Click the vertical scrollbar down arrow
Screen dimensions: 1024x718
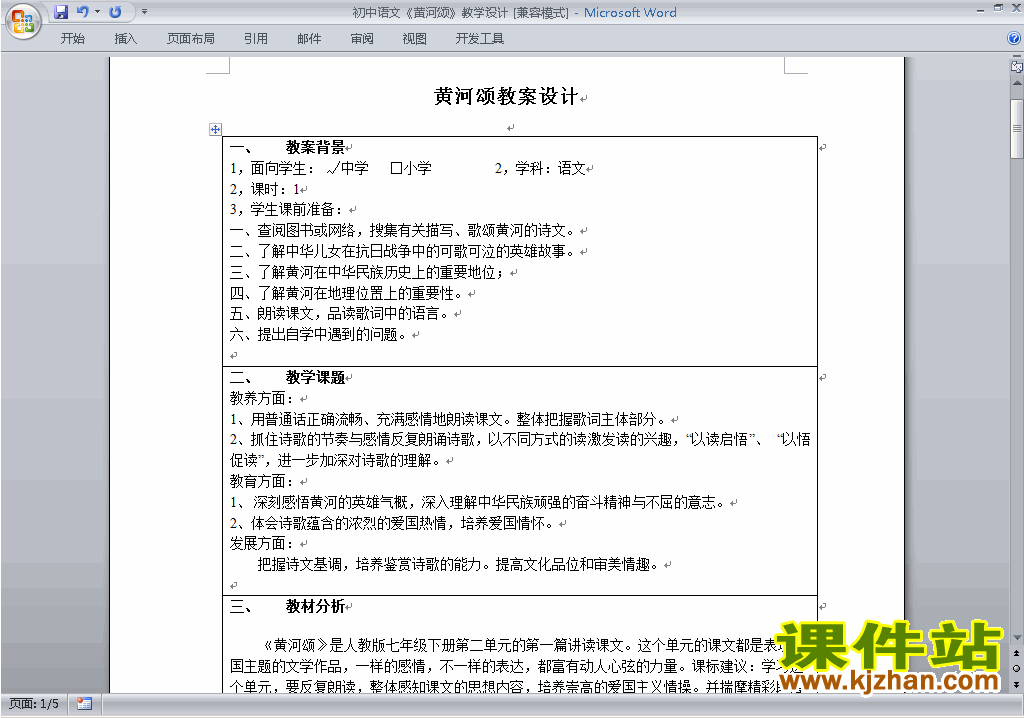[1016, 638]
